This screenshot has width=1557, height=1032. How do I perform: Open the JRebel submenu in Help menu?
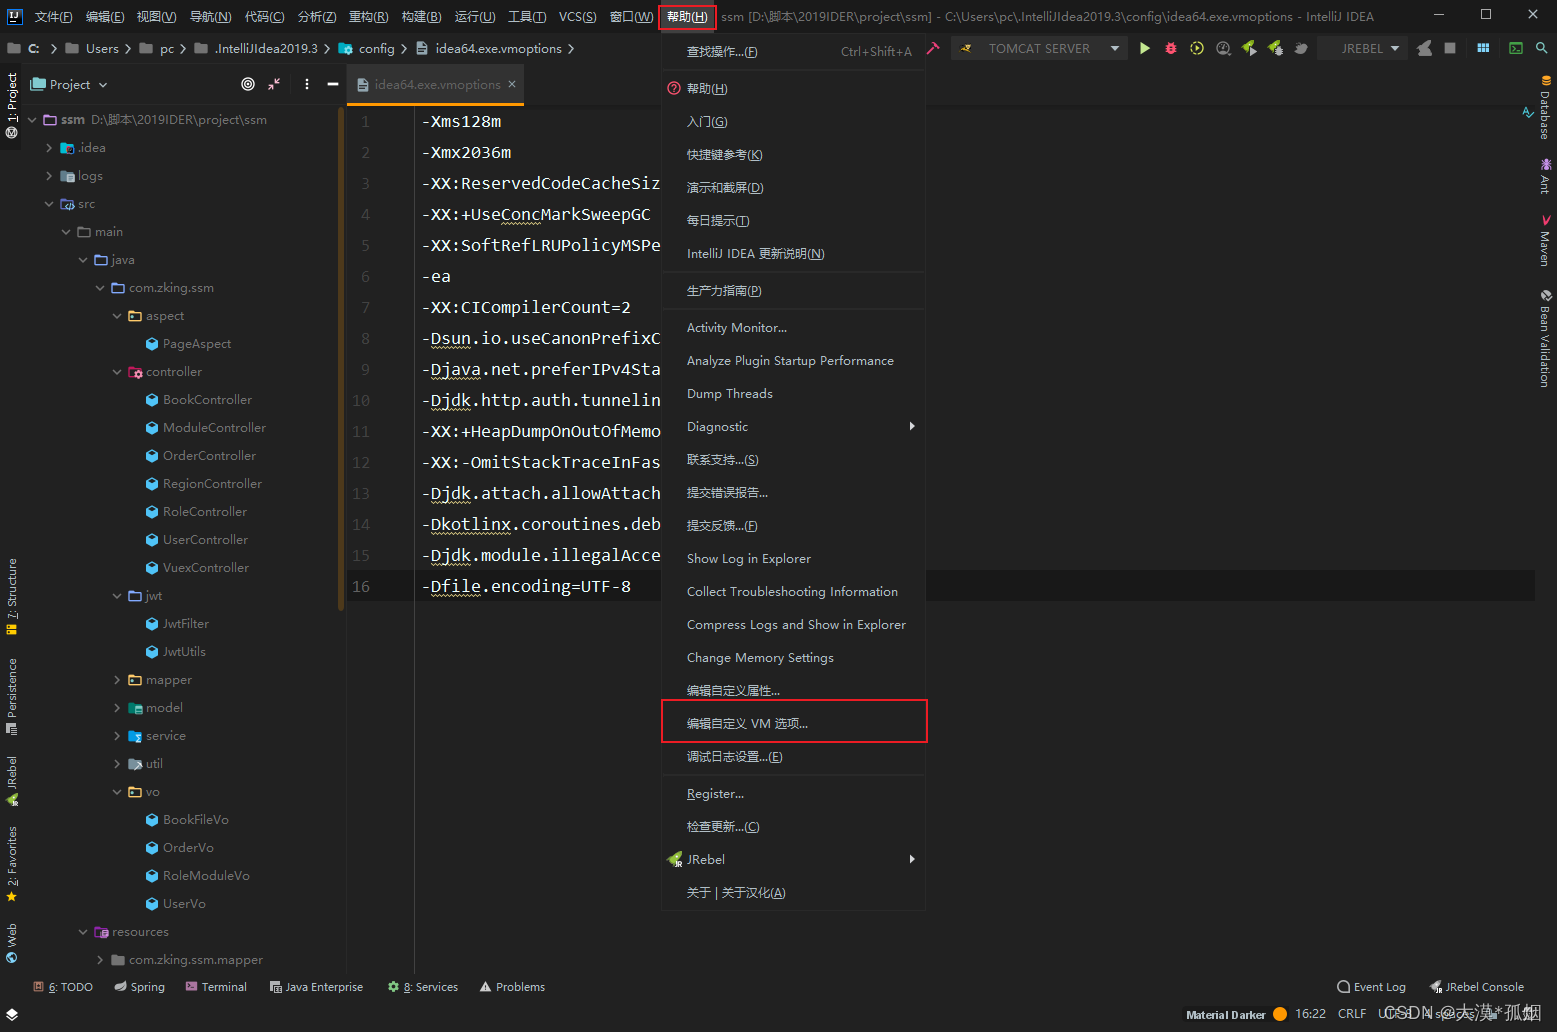point(793,860)
